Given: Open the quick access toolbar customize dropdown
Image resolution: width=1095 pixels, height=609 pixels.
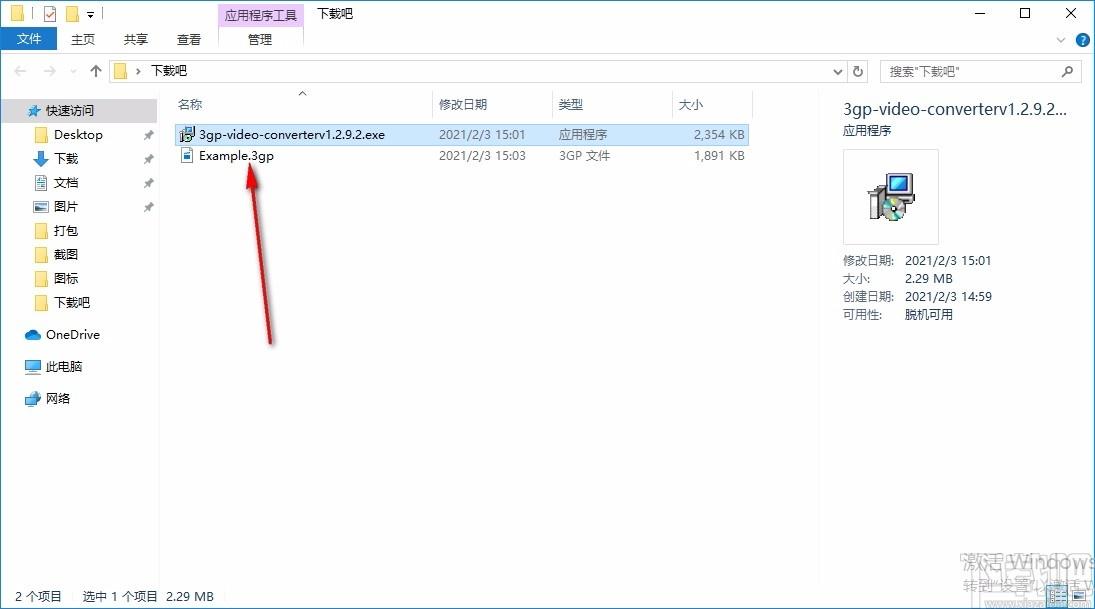Looking at the screenshot, I should 90,14.
